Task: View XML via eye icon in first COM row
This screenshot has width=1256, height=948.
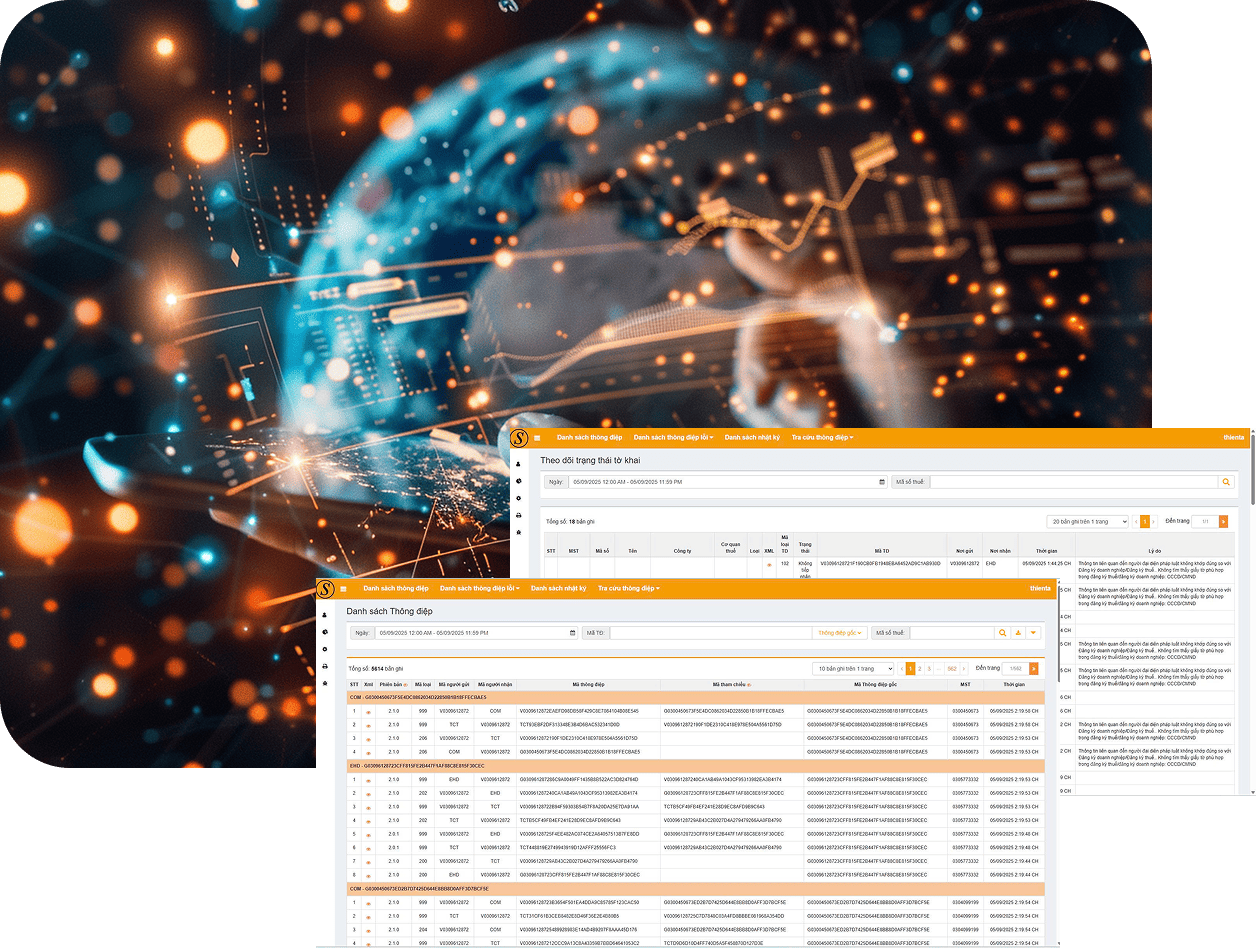Action: (368, 711)
